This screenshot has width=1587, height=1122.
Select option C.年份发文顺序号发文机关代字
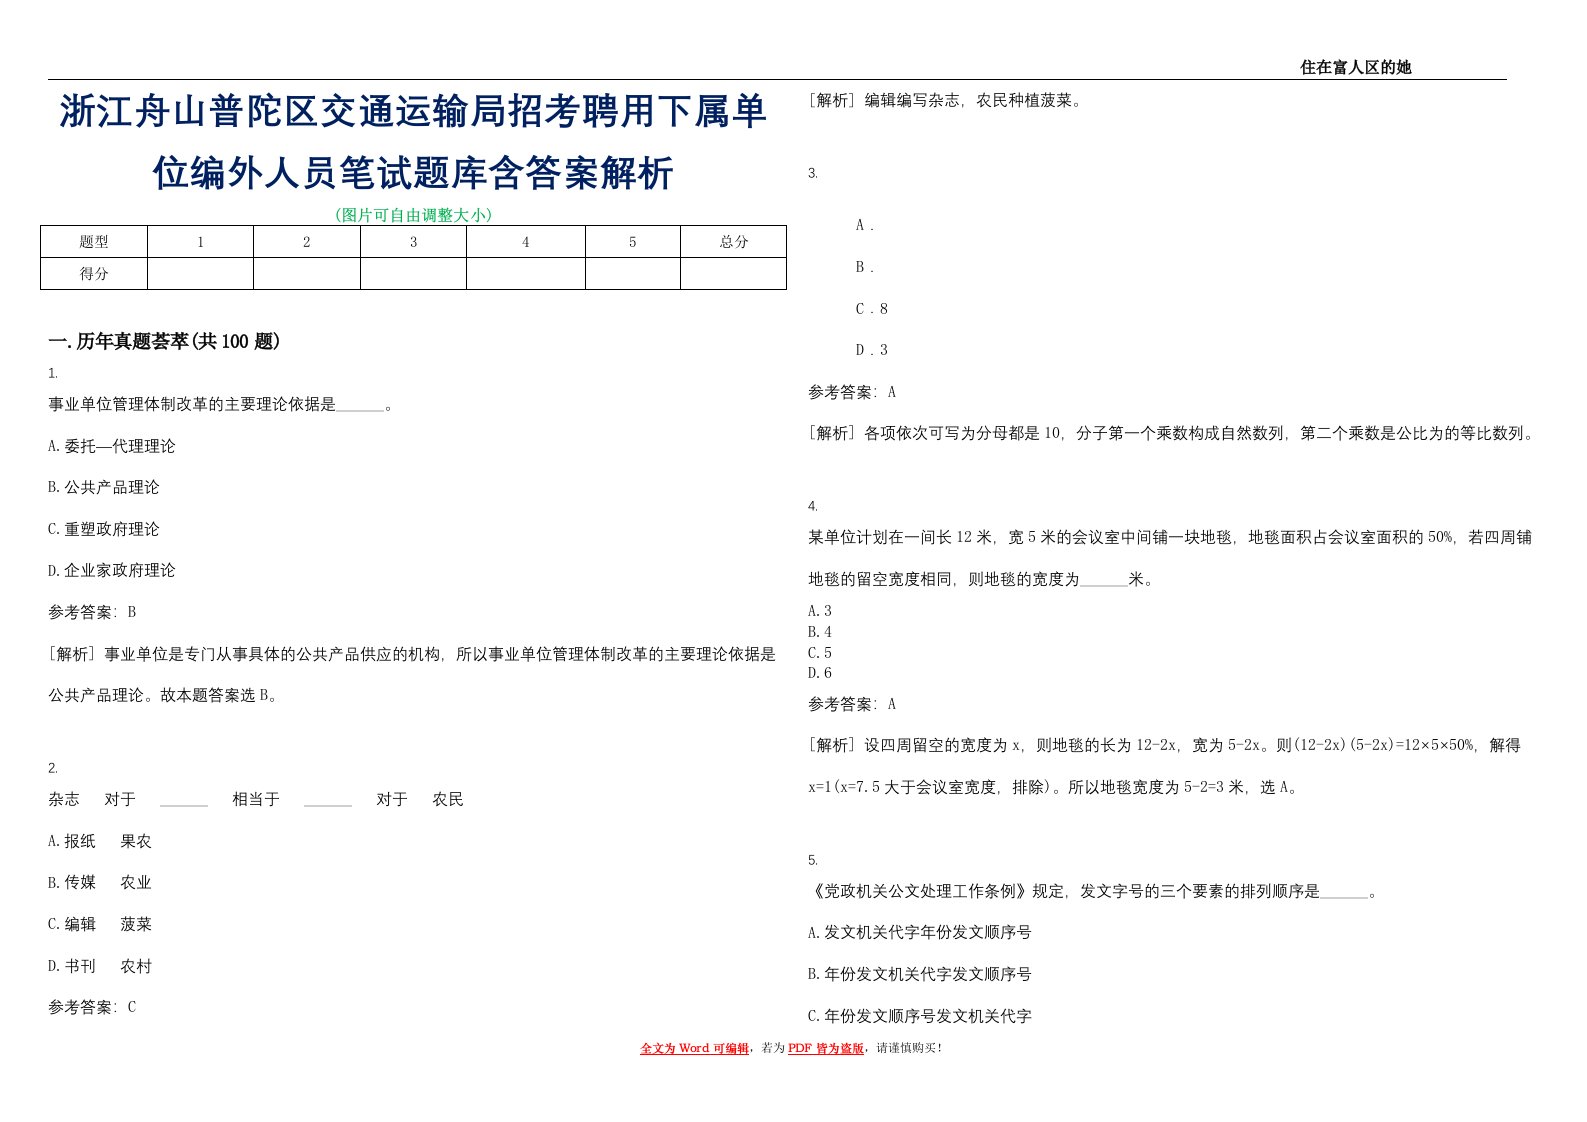coord(919,1016)
